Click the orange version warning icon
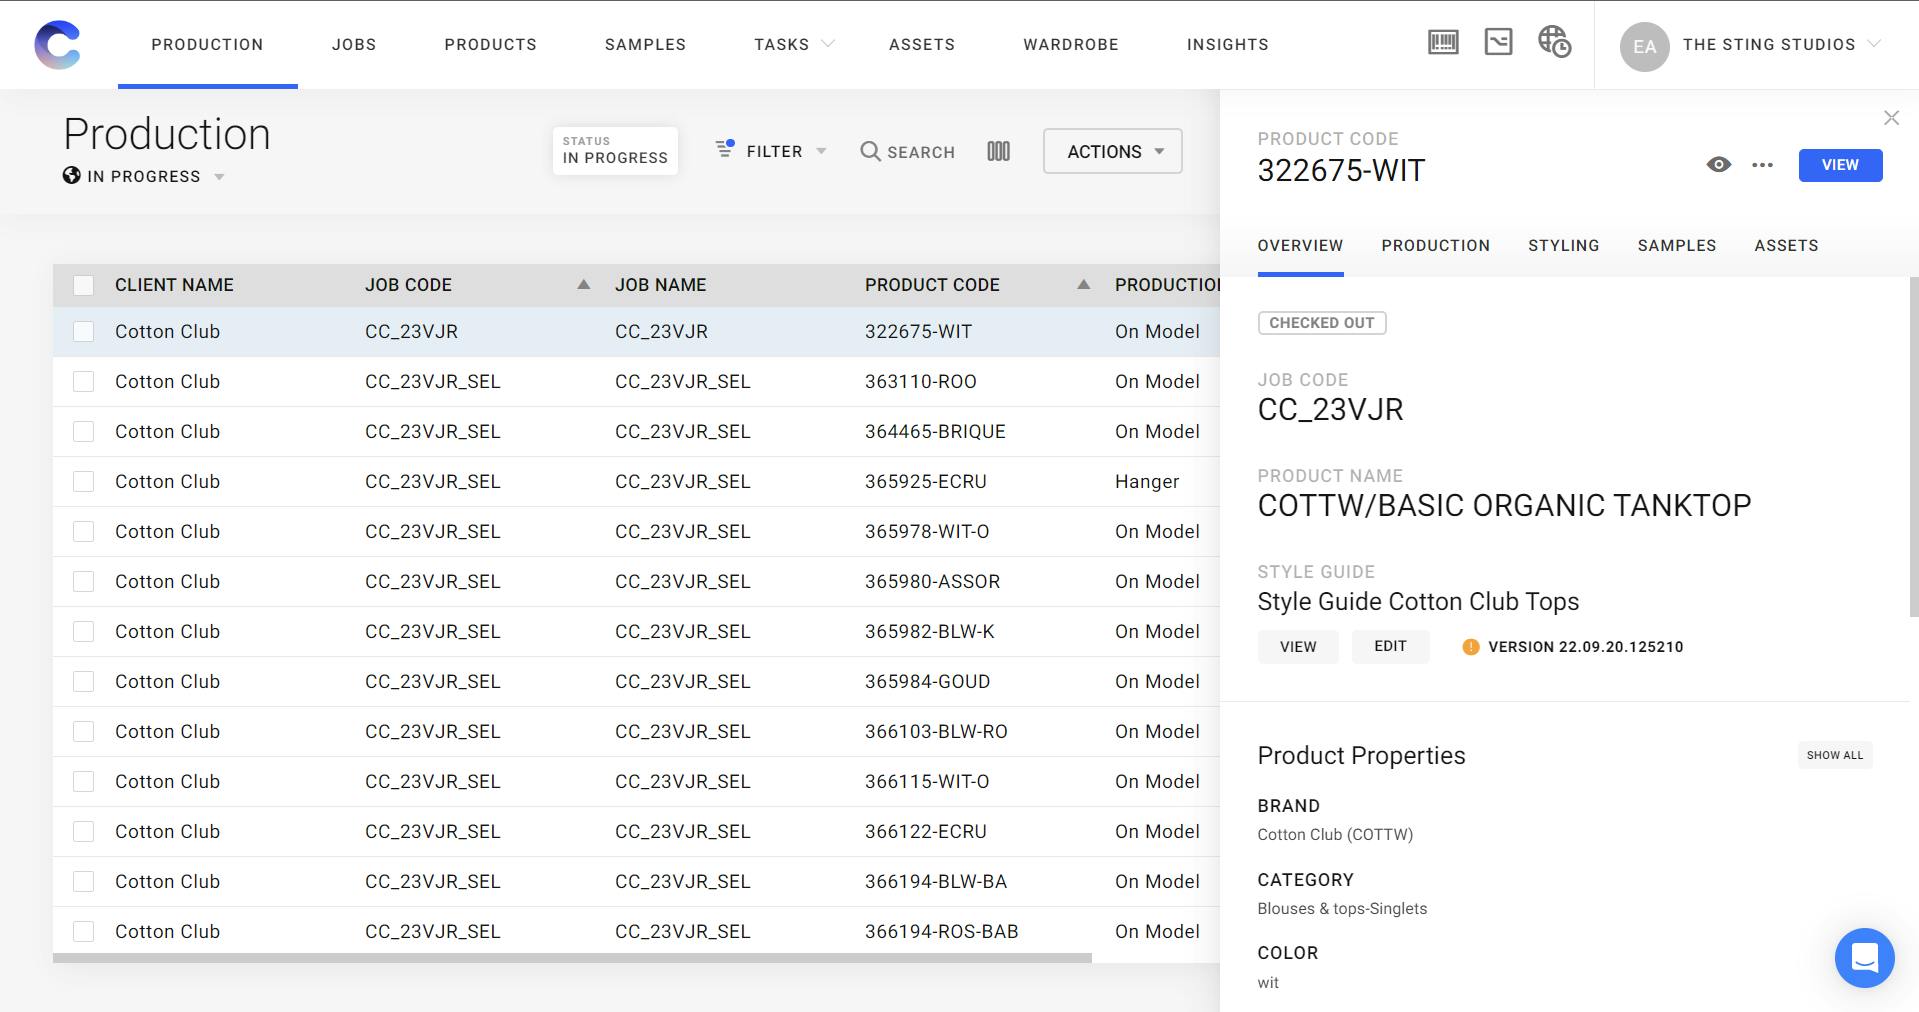This screenshot has width=1919, height=1012. (x=1470, y=647)
